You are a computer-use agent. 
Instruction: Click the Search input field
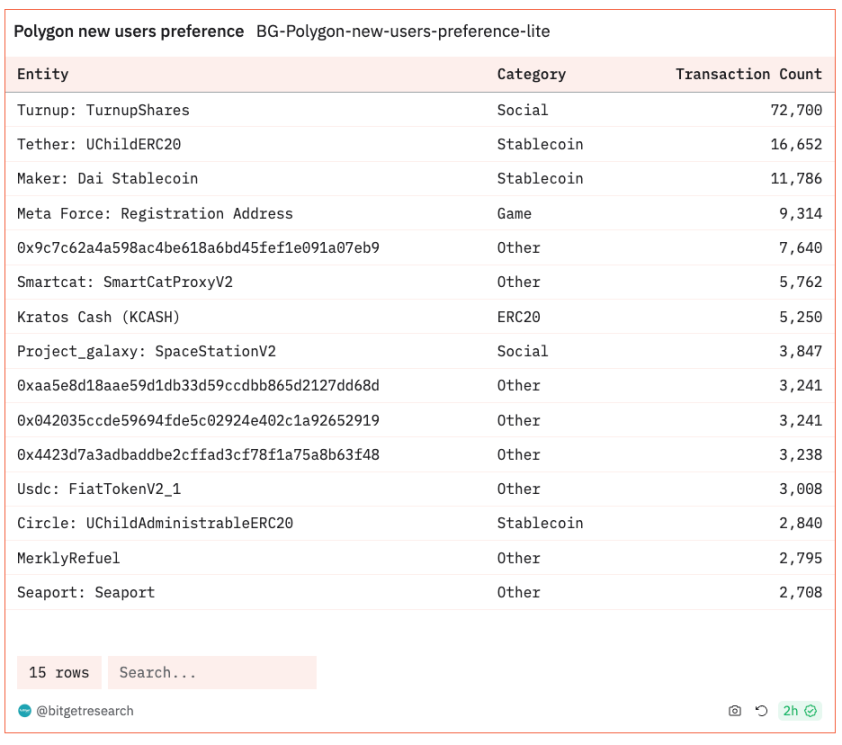point(212,672)
